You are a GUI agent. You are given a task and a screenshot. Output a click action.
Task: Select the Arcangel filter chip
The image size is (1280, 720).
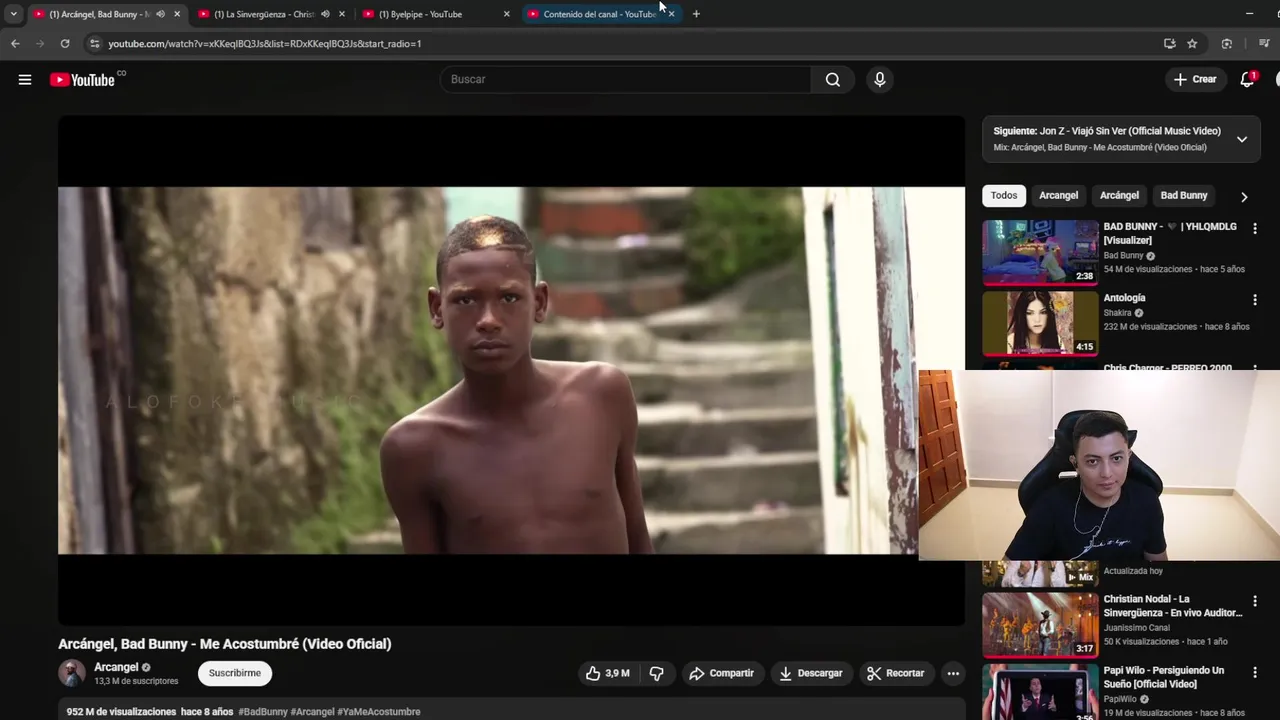tap(1058, 196)
